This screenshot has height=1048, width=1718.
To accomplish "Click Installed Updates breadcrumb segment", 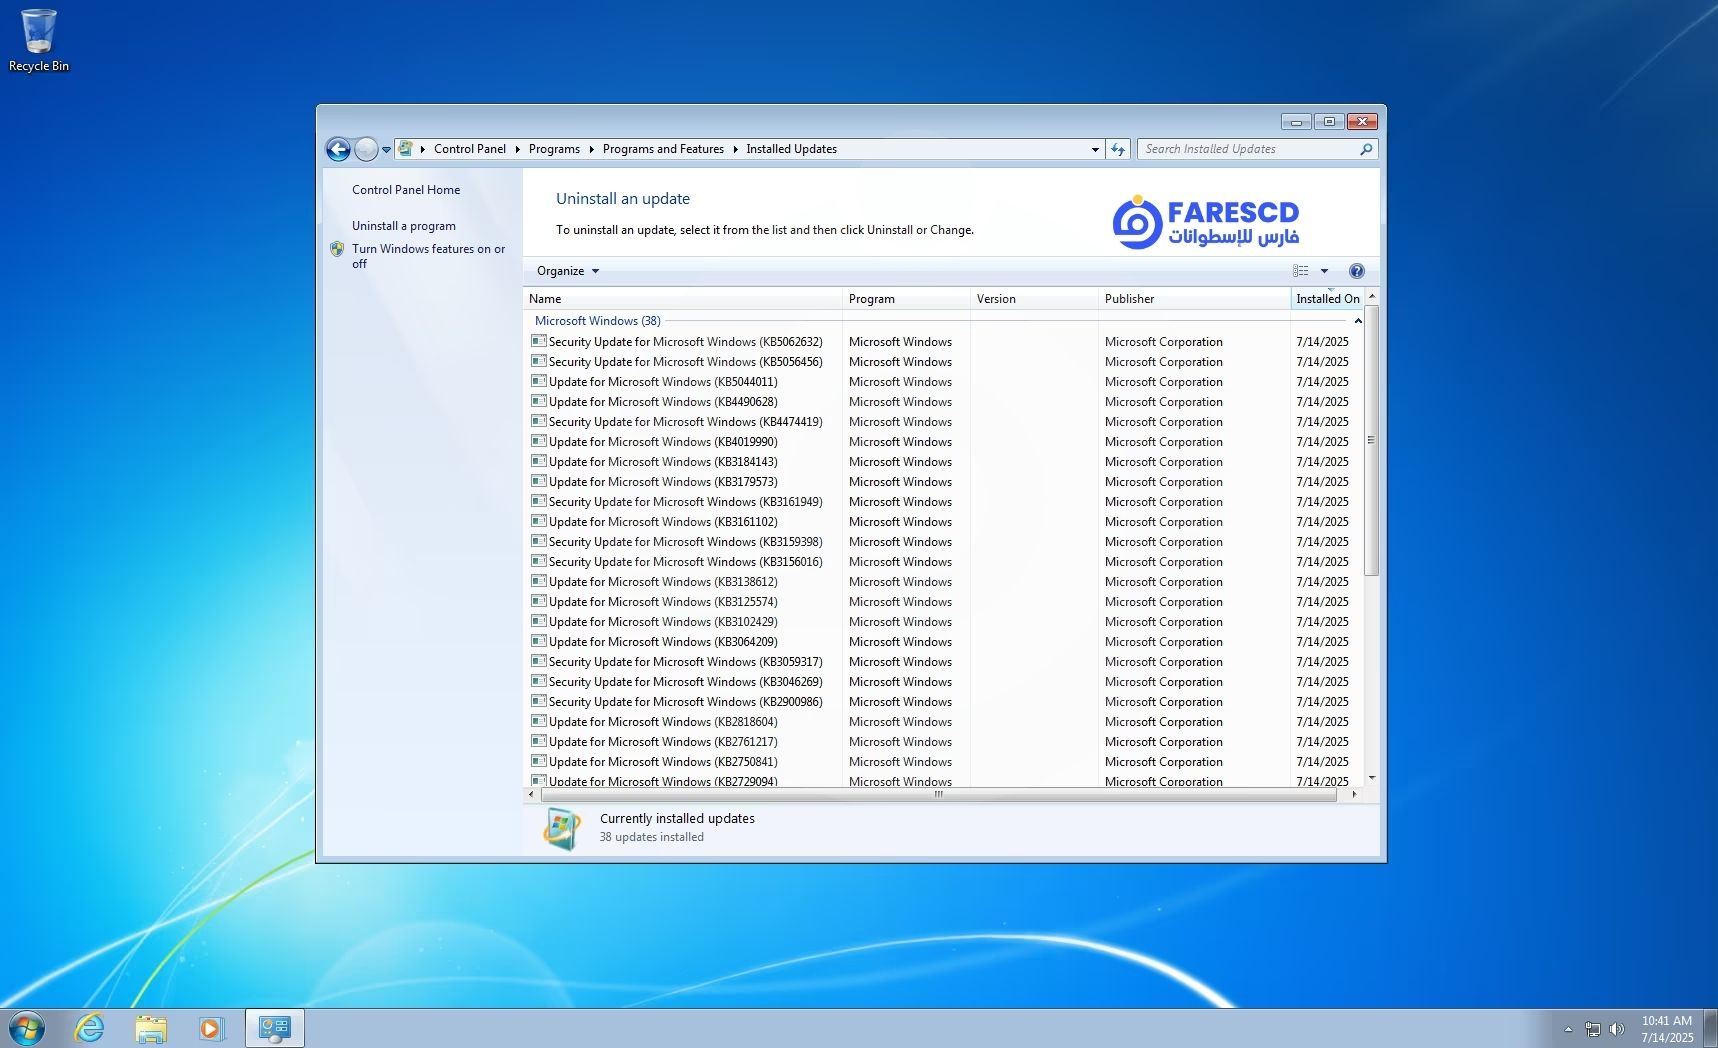I will (791, 149).
